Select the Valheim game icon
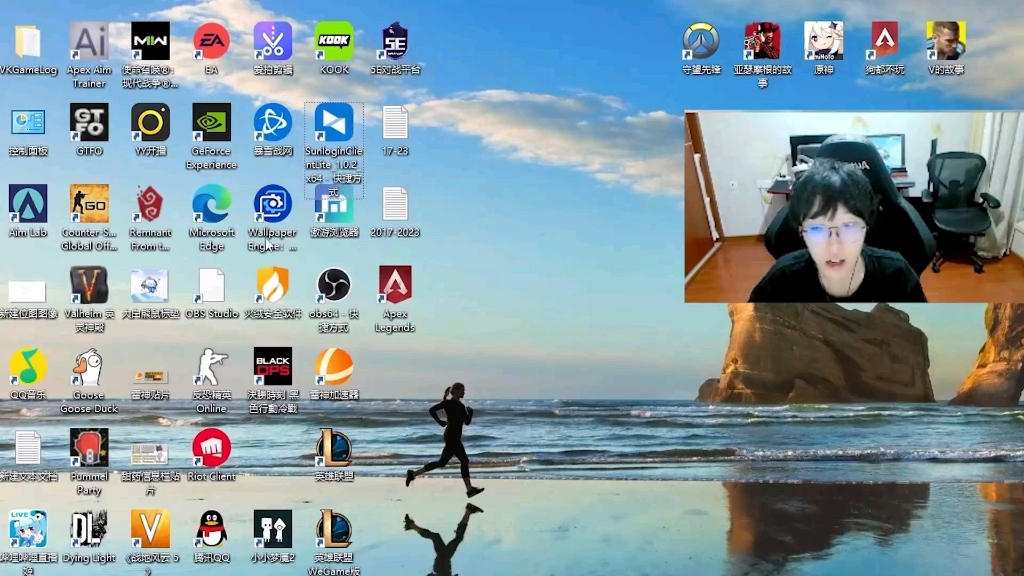Image resolution: width=1024 pixels, height=576 pixels. pos(89,285)
